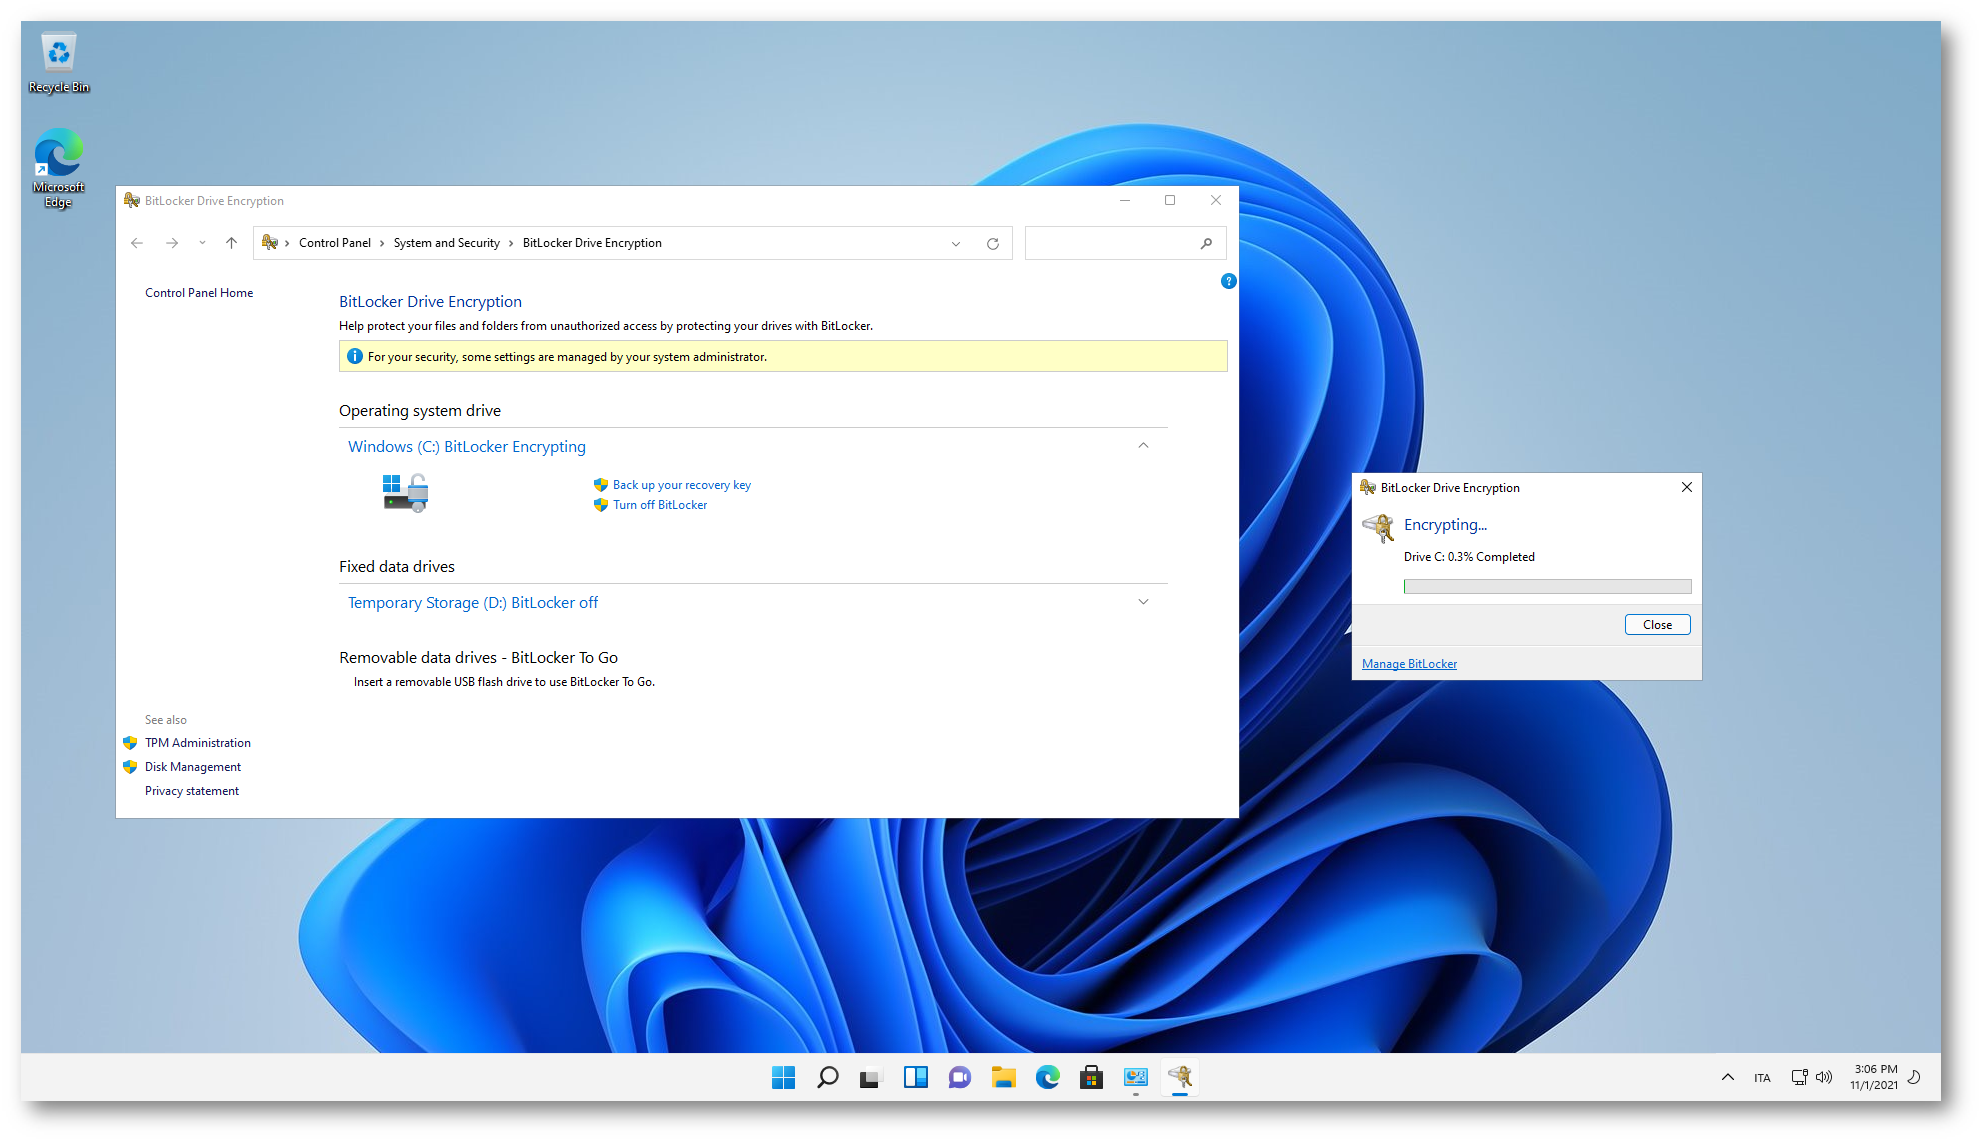The image size is (1983, 1143).
Task: Go back with the navigation arrow
Action: [x=137, y=243]
